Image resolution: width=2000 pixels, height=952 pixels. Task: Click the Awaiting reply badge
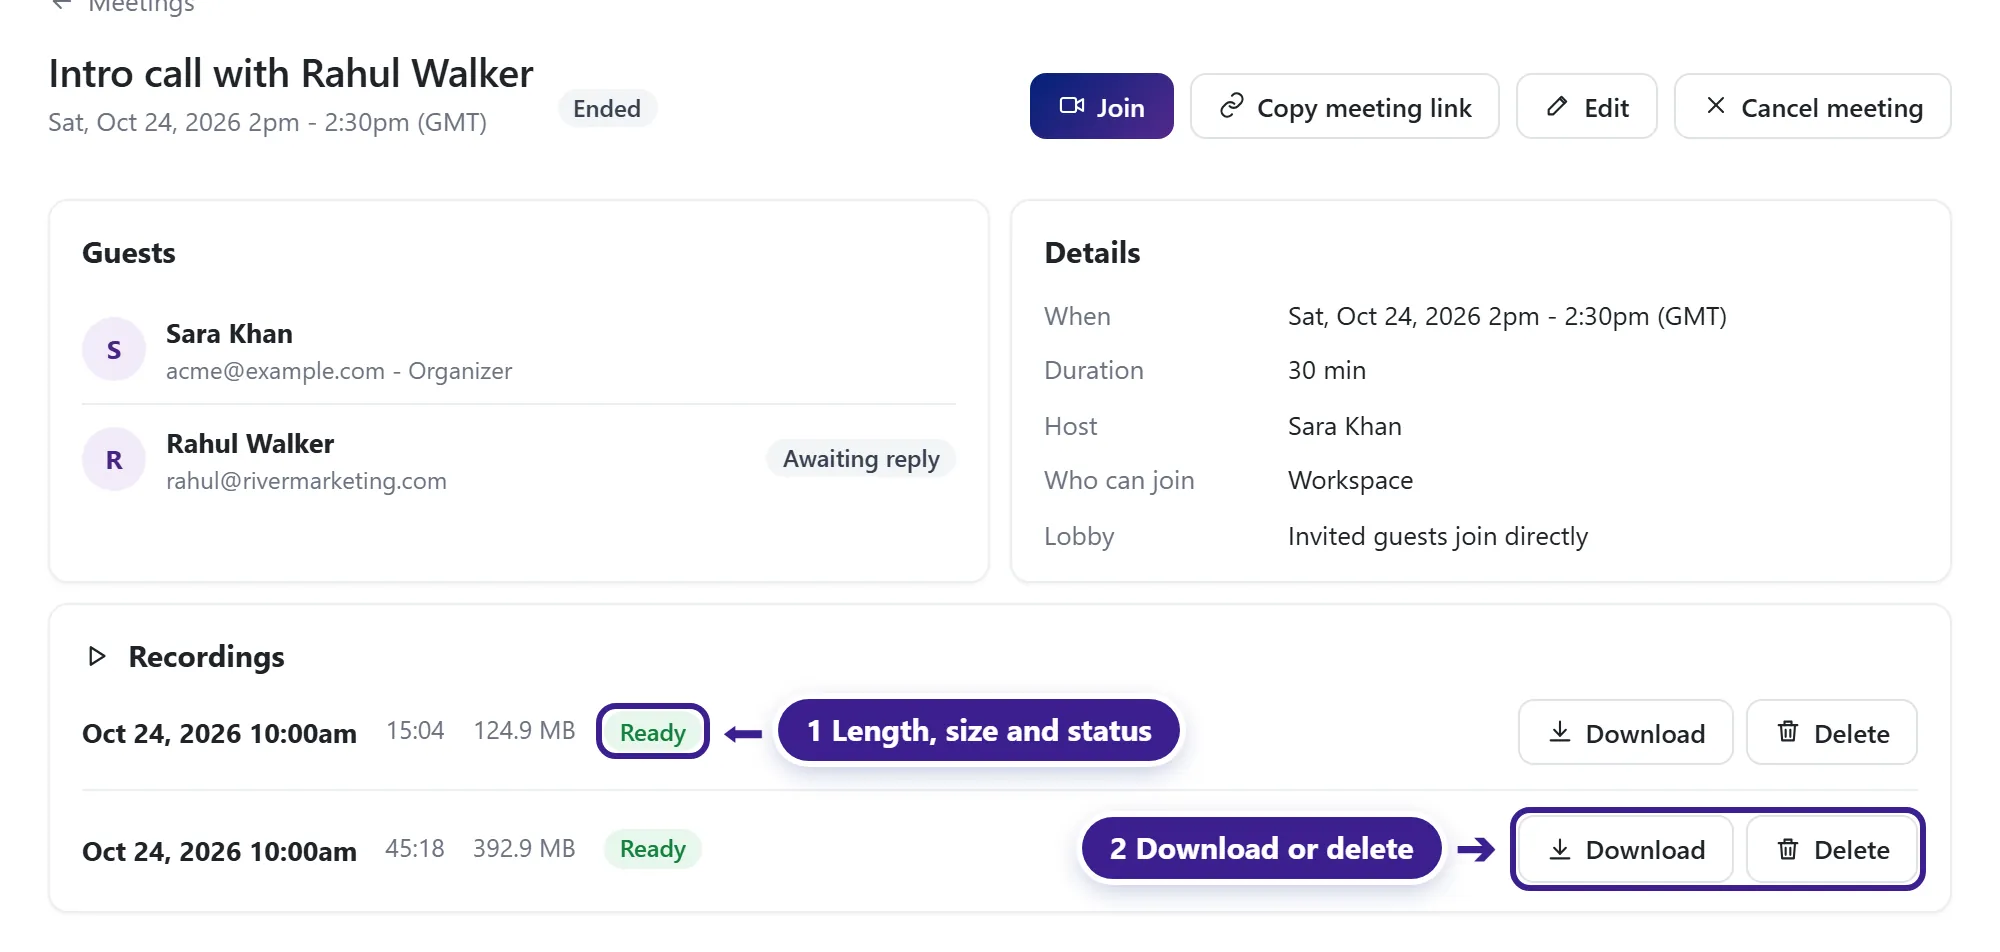pyautogui.click(x=861, y=459)
